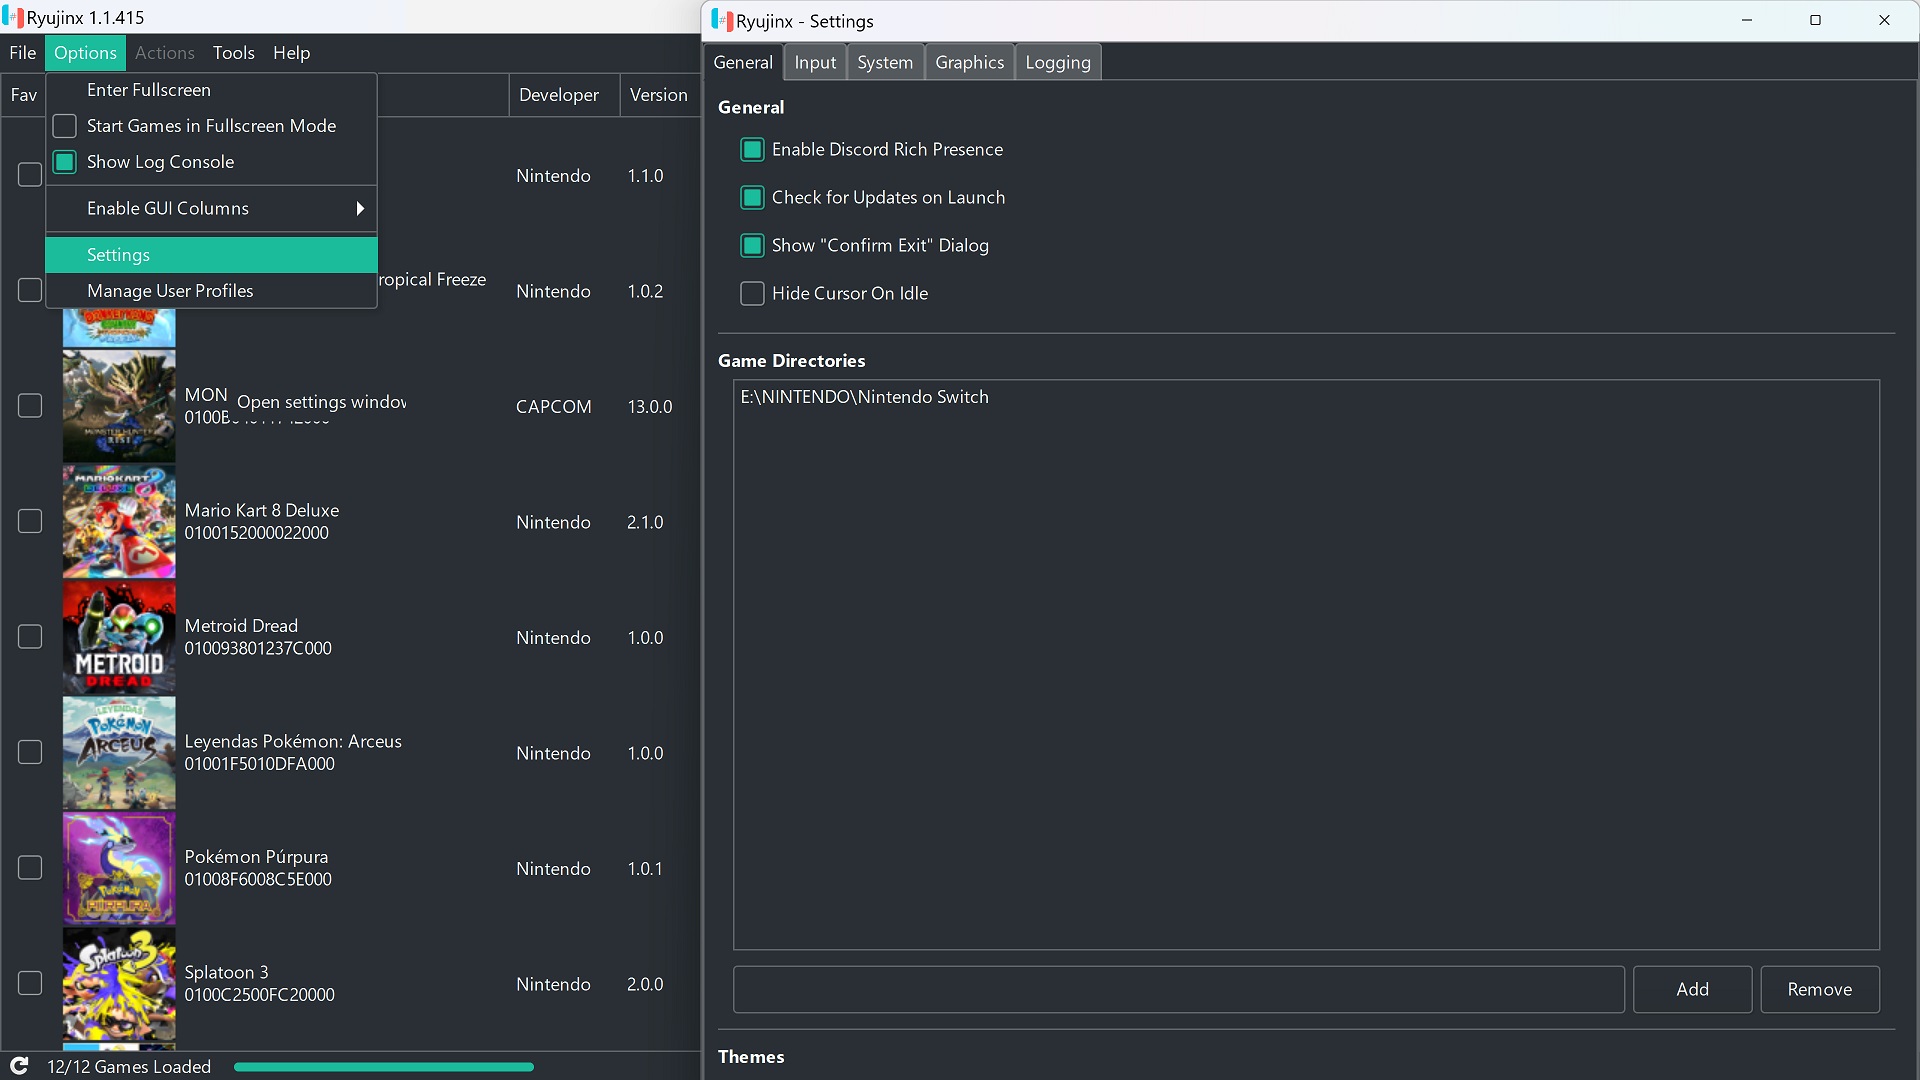This screenshot has width=1920, height=1080.
Task: View the 12/12 Games Loaded progress bar
Action: [x=382, y=1067]
